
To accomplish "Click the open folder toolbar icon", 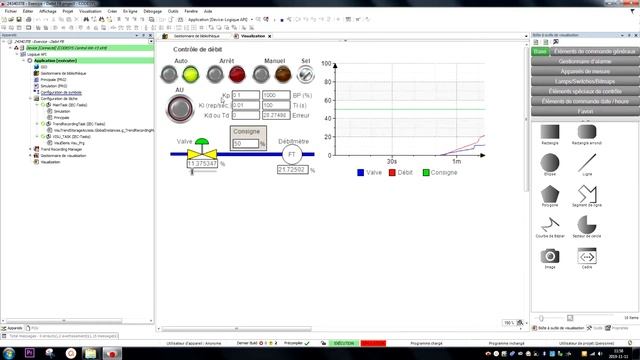I will [11, 19].
